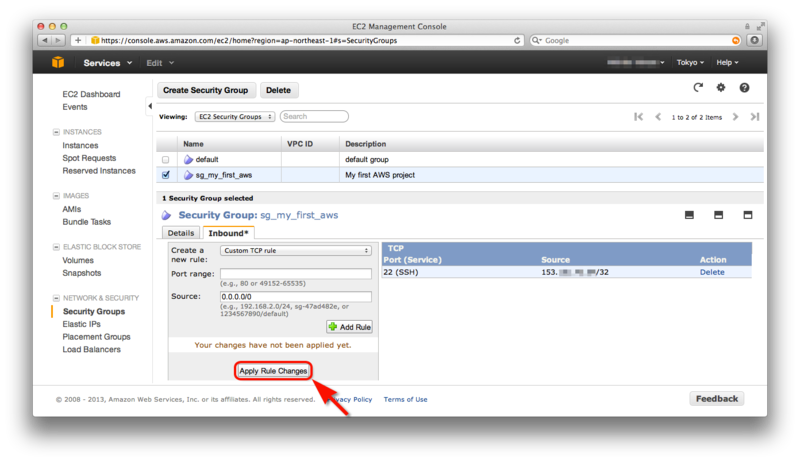Open the Viewing EC2 Security Groups selector
Image resolution: width=800 pixels, height=462 pixels.
pos(235,117)
